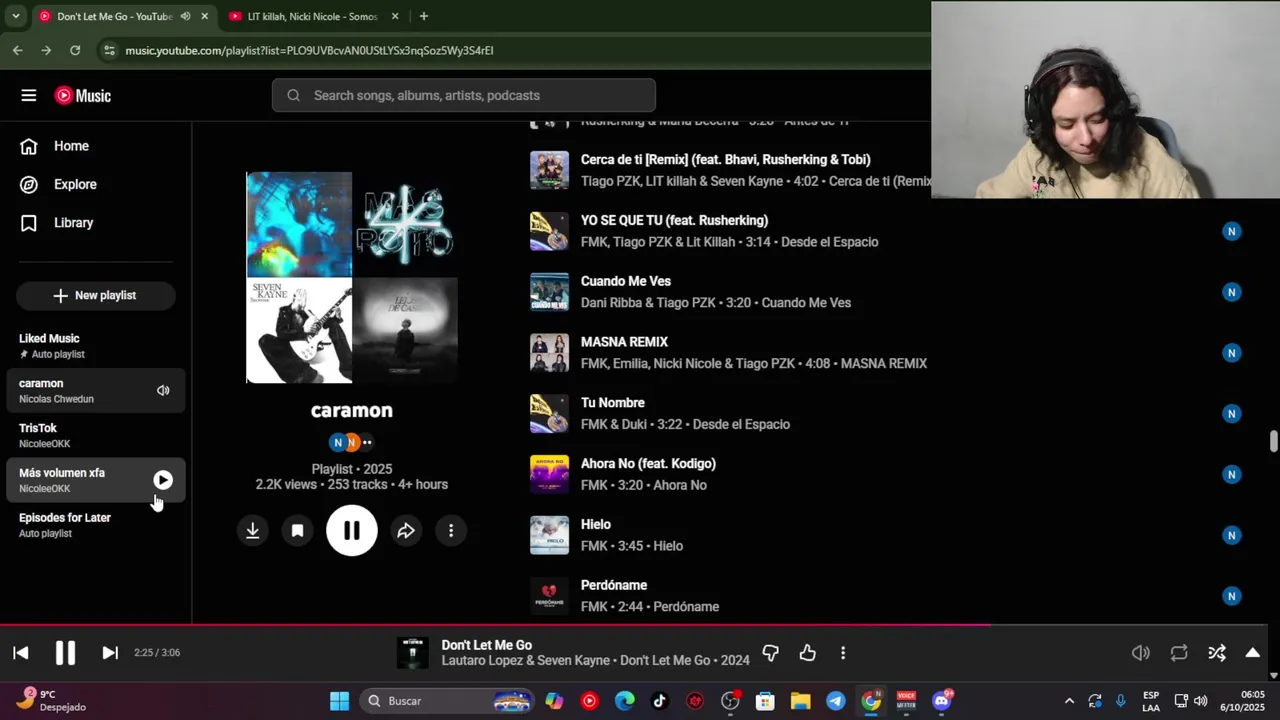Click Hielo track thumbnail

pos(549,535)
